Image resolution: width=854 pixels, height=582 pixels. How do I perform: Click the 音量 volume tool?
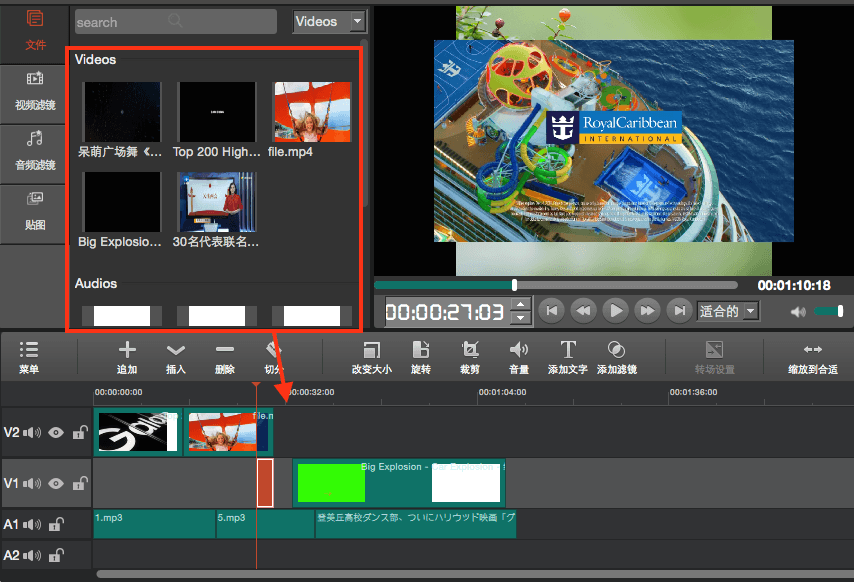pos(518,357)
